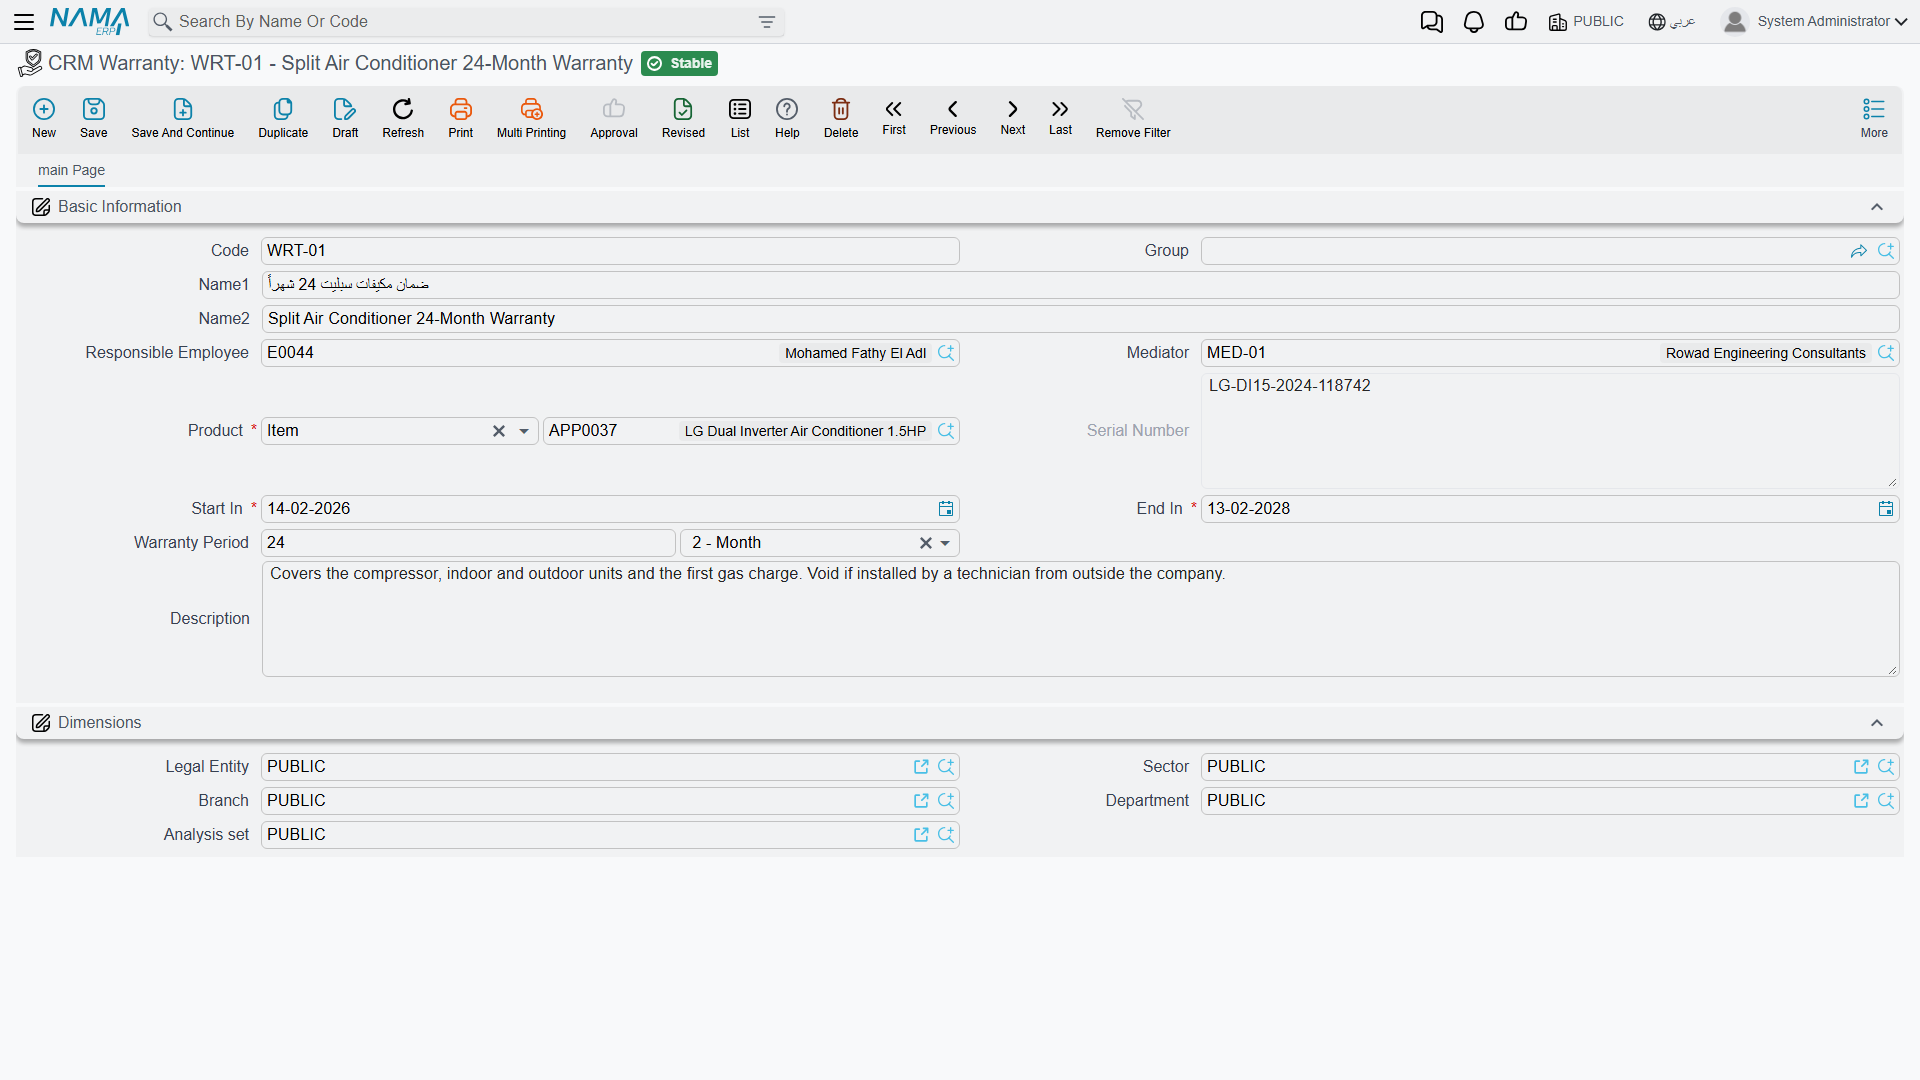Go to Previous record
This screenshot has width=1920, height=1080.
pos(953,117)
